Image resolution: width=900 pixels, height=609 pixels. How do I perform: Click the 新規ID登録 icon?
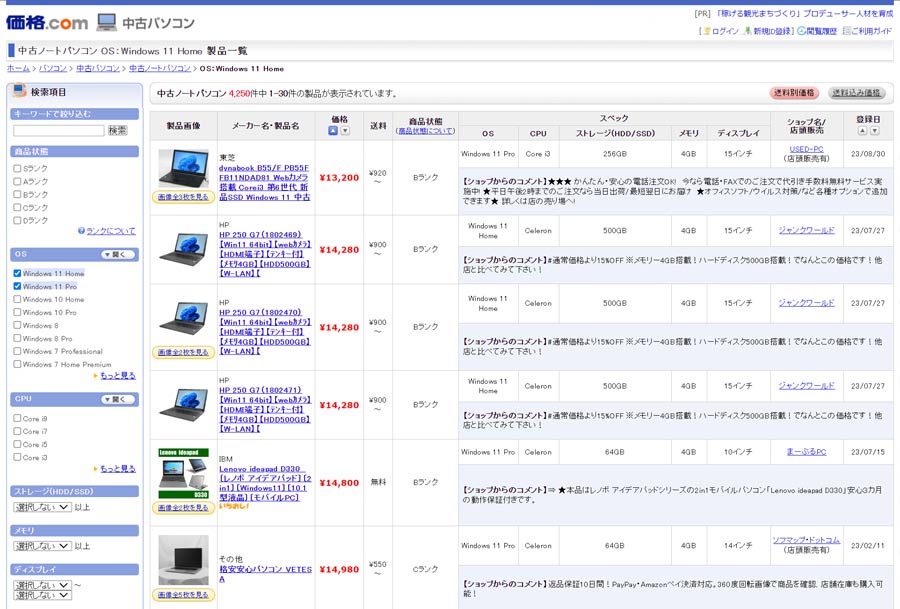click(747, 31)
